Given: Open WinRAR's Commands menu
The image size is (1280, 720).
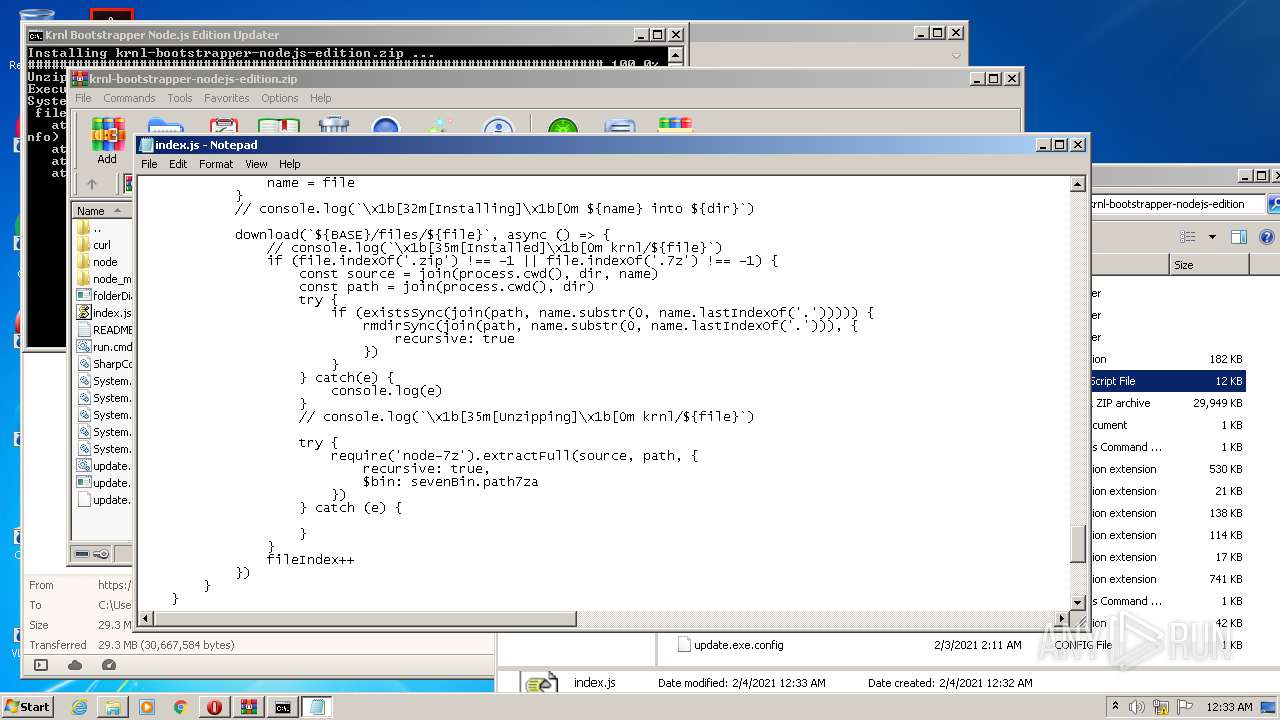Looking at the screenshot, I should coord(129,98).
